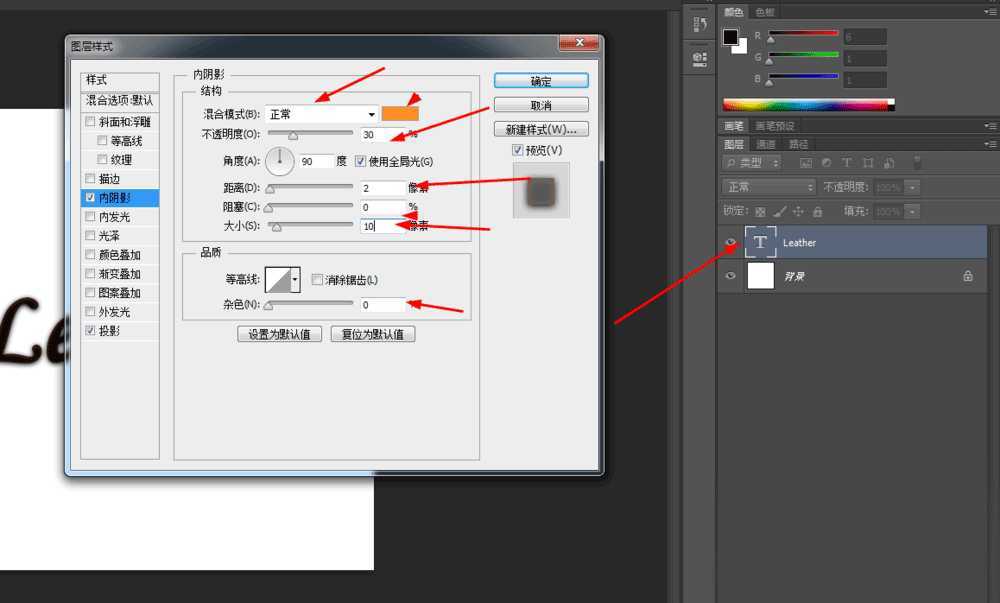Click the lock all padlock icon
This screenshot has height=603, width=1000.
(x=818, y=211)
